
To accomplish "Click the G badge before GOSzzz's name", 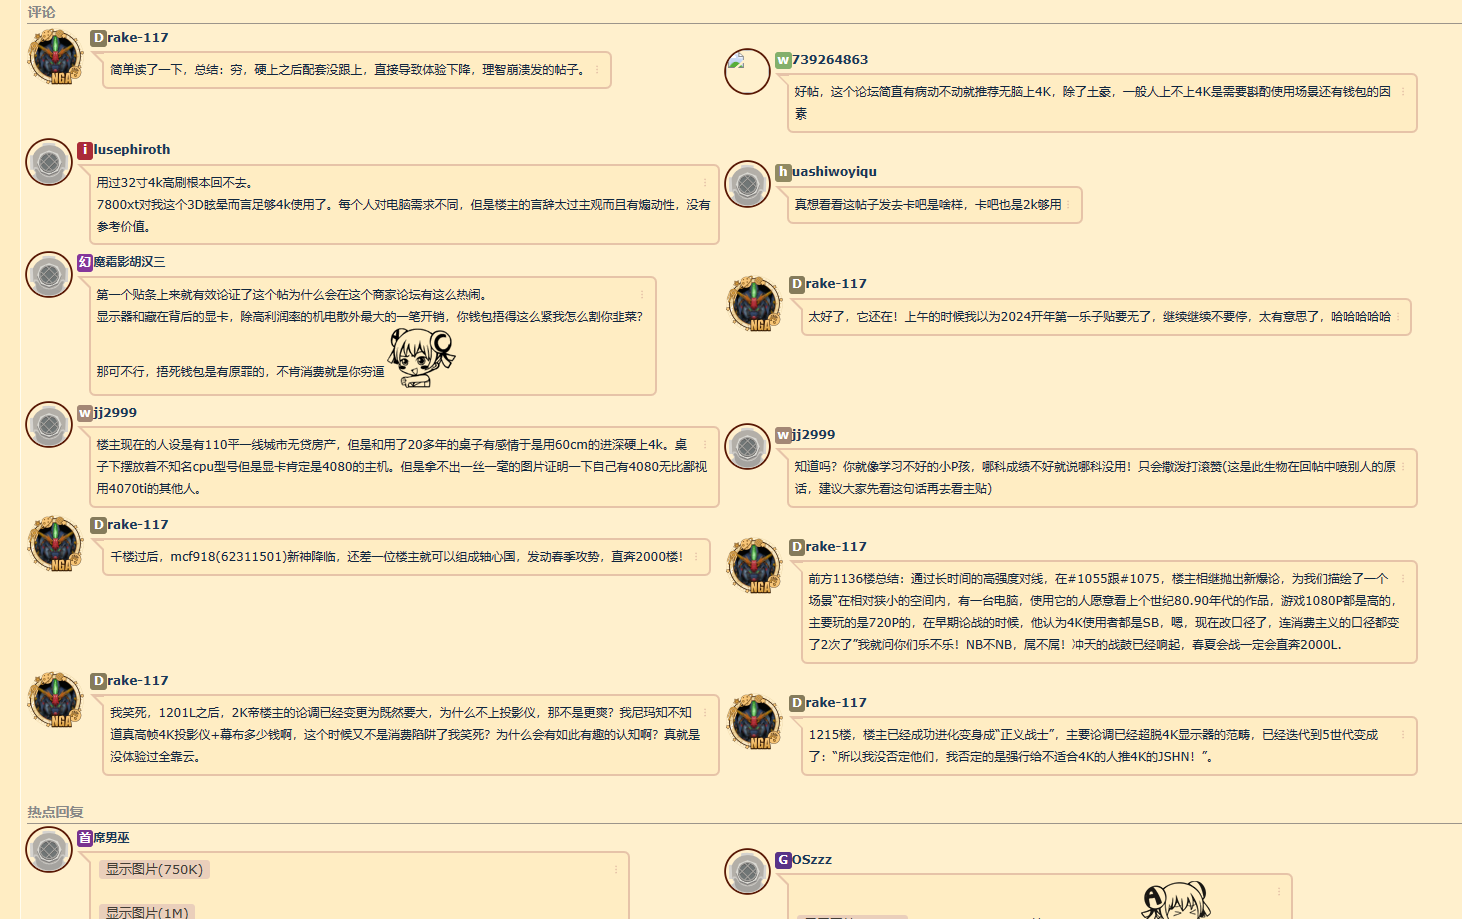I will pos(781,858).
